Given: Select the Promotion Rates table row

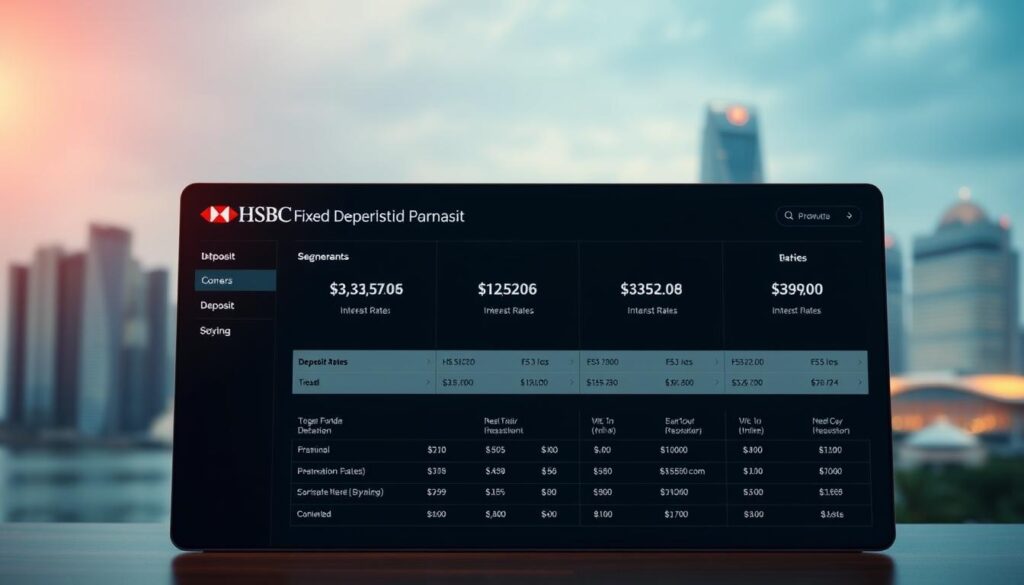Looking at the screenshot, I should tap(329, 470).
